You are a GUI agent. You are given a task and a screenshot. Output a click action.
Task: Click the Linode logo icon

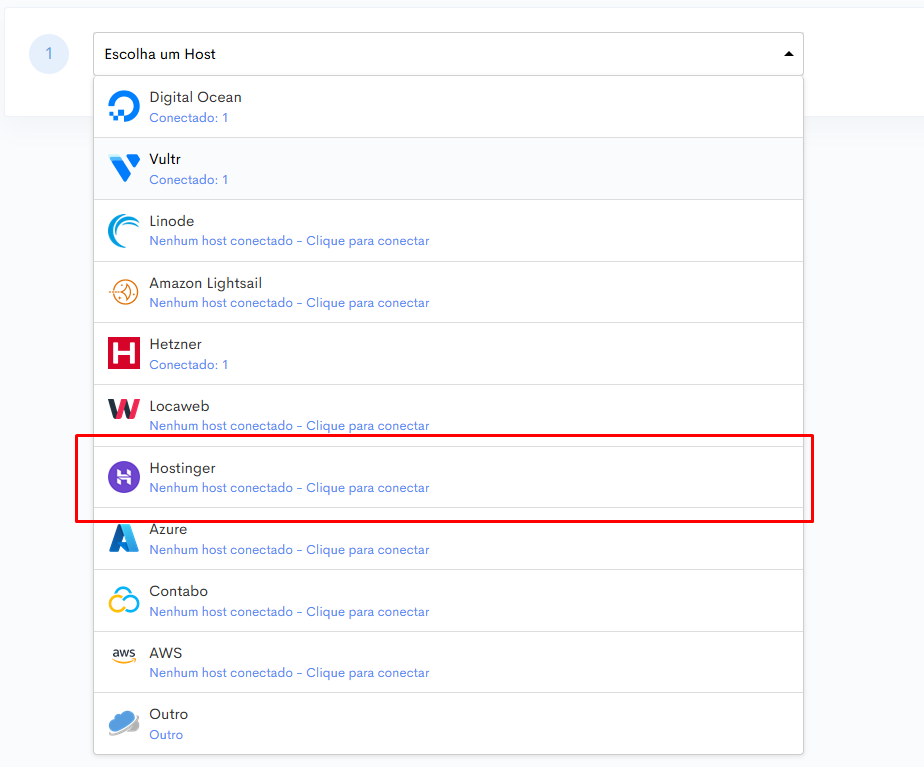pyautogui.click(x=124, y=230)
